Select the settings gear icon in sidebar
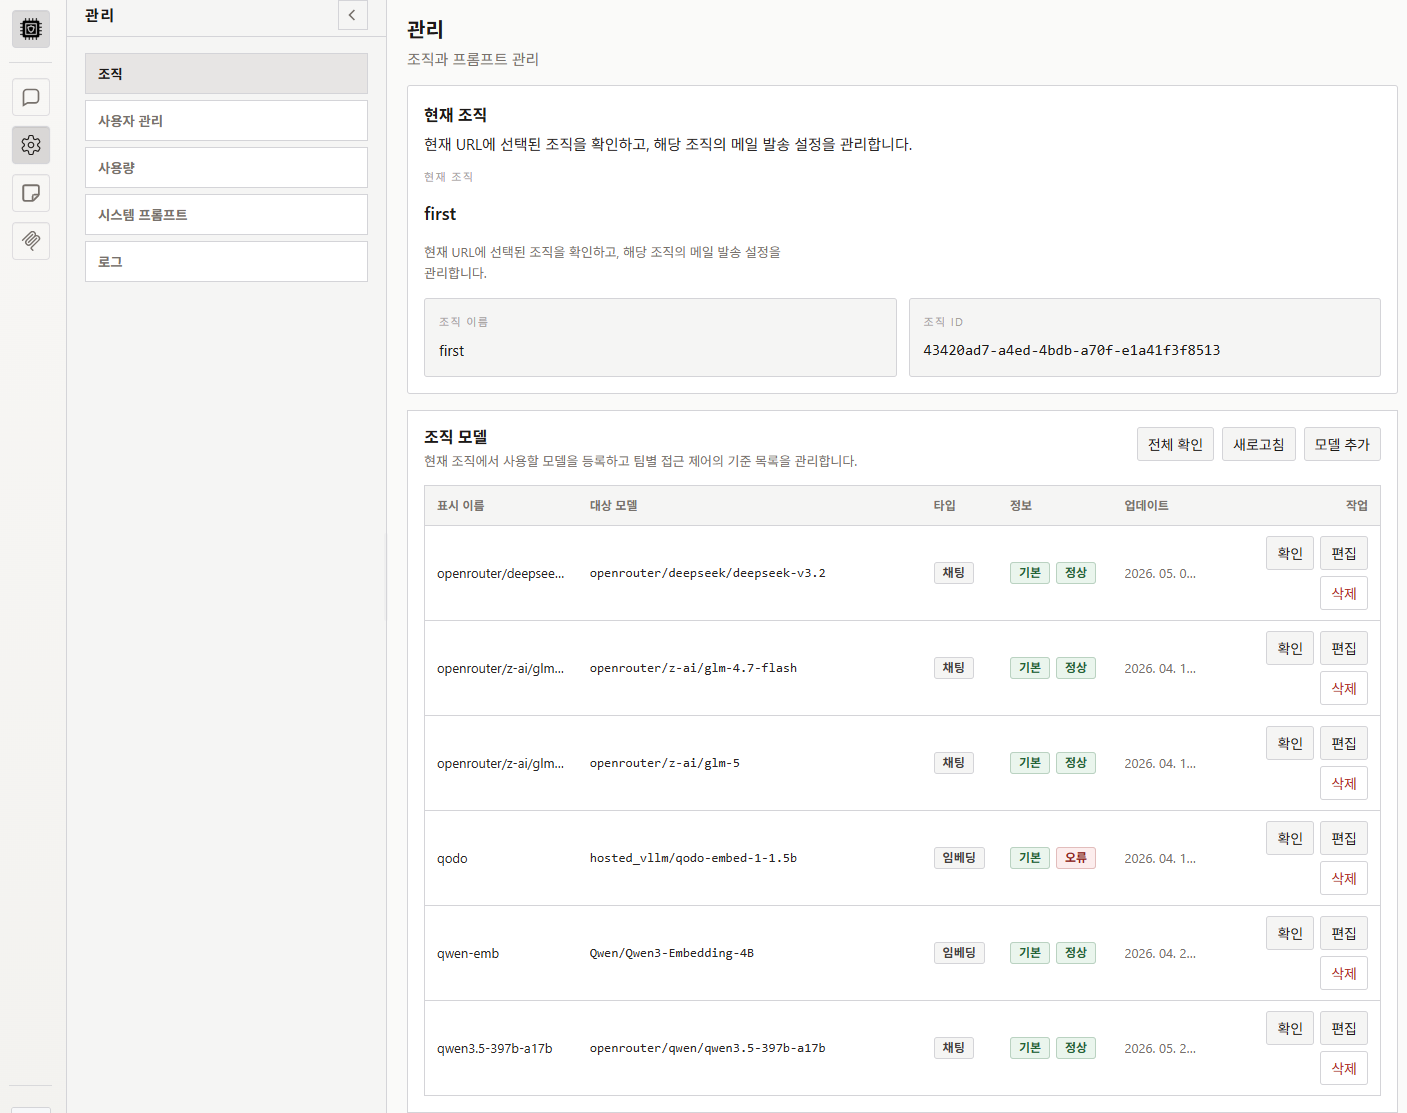 pos(31,145)
